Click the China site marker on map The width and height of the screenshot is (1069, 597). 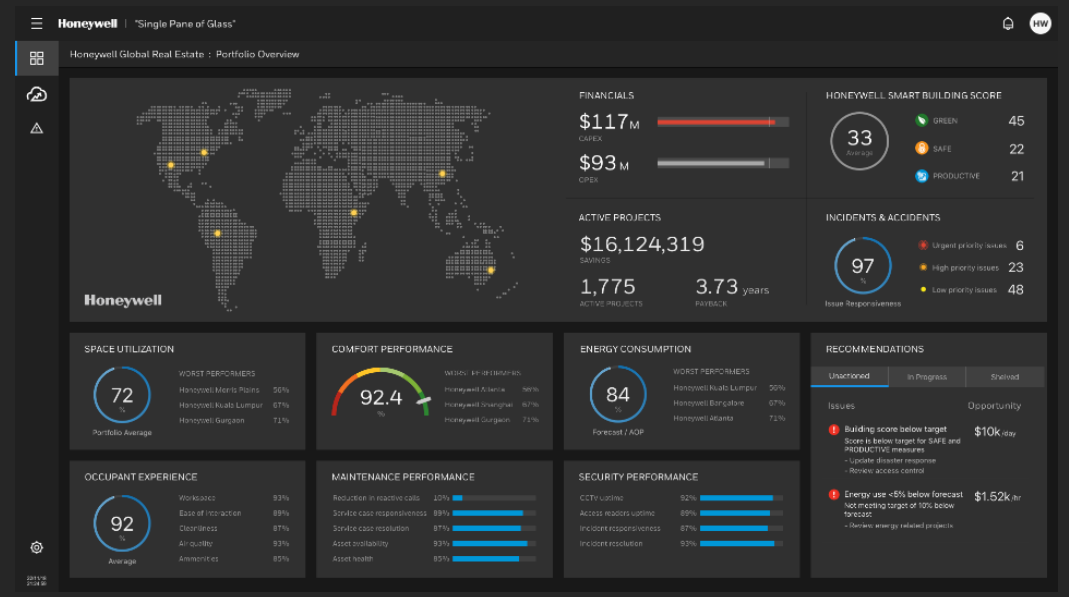(442, 174)
